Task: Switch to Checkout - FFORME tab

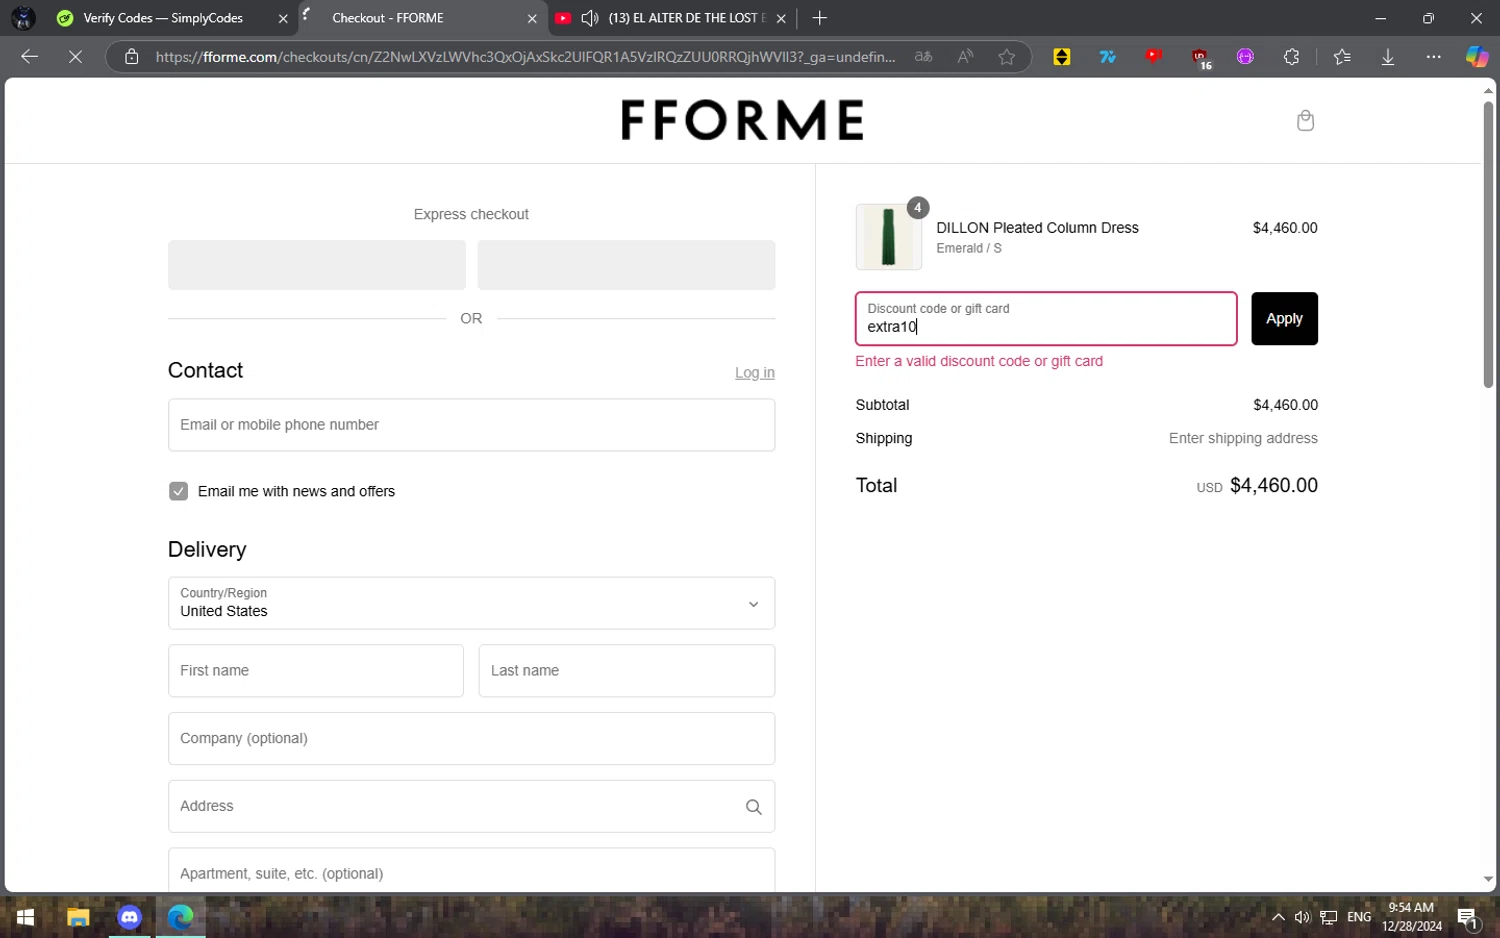Action: point(388,18)
